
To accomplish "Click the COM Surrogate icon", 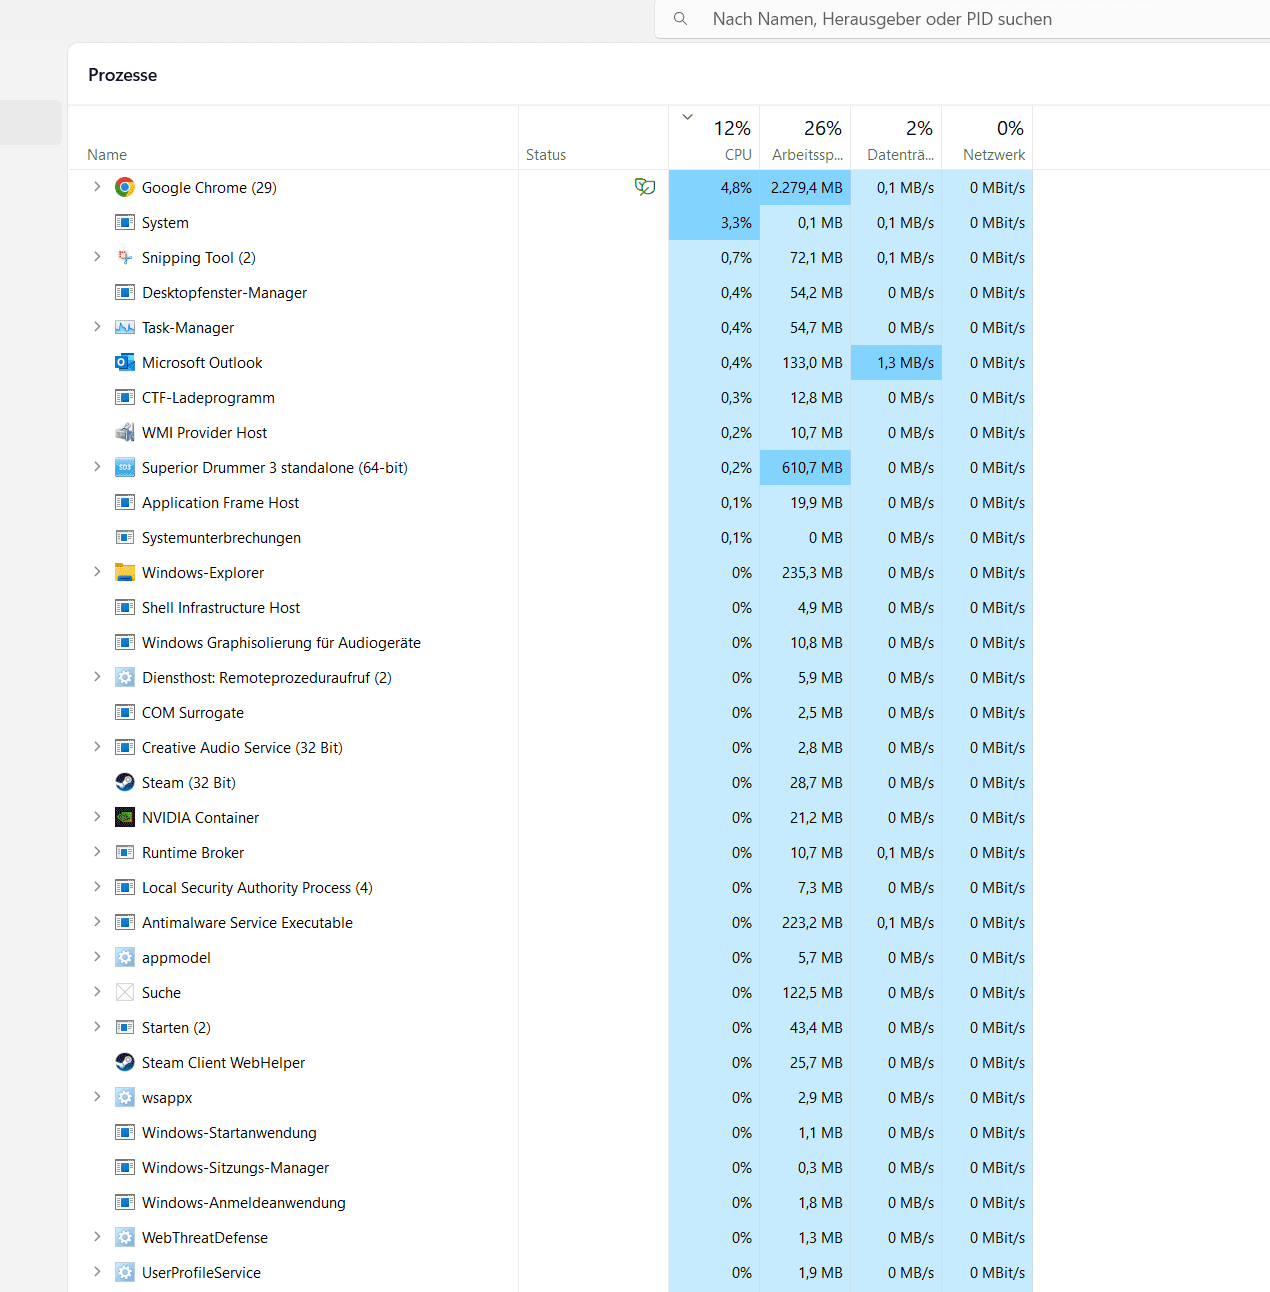I will click(x=125, y=712).
